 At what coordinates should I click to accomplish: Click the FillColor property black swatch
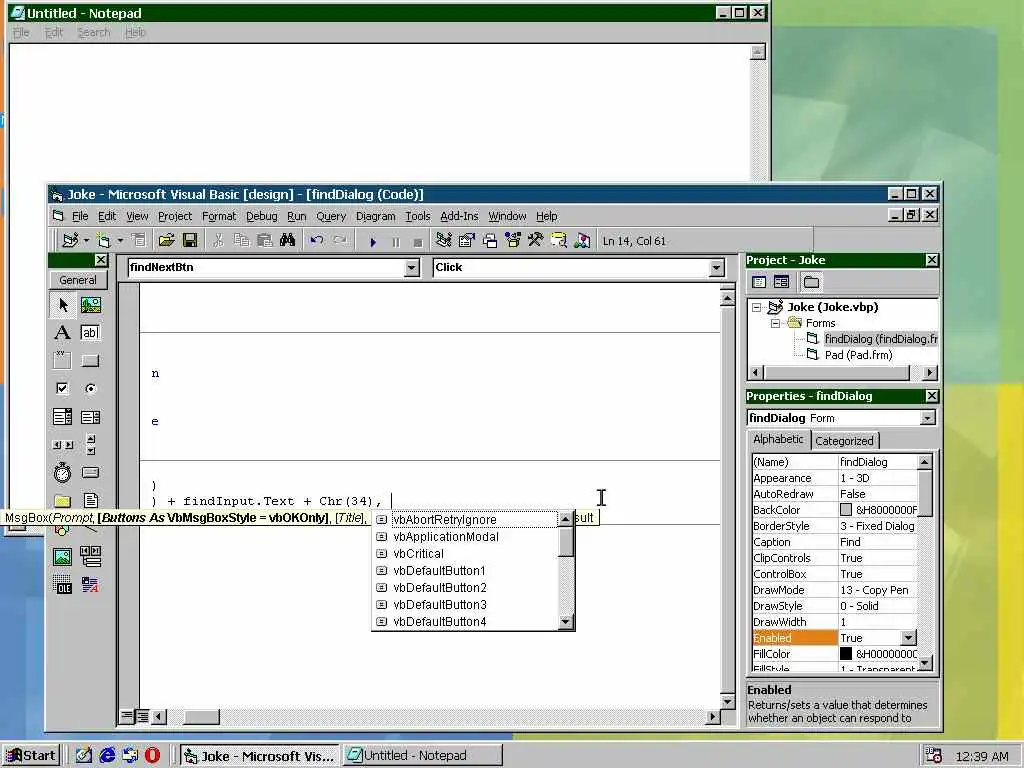pyautogui.click(x=846, y=654)
